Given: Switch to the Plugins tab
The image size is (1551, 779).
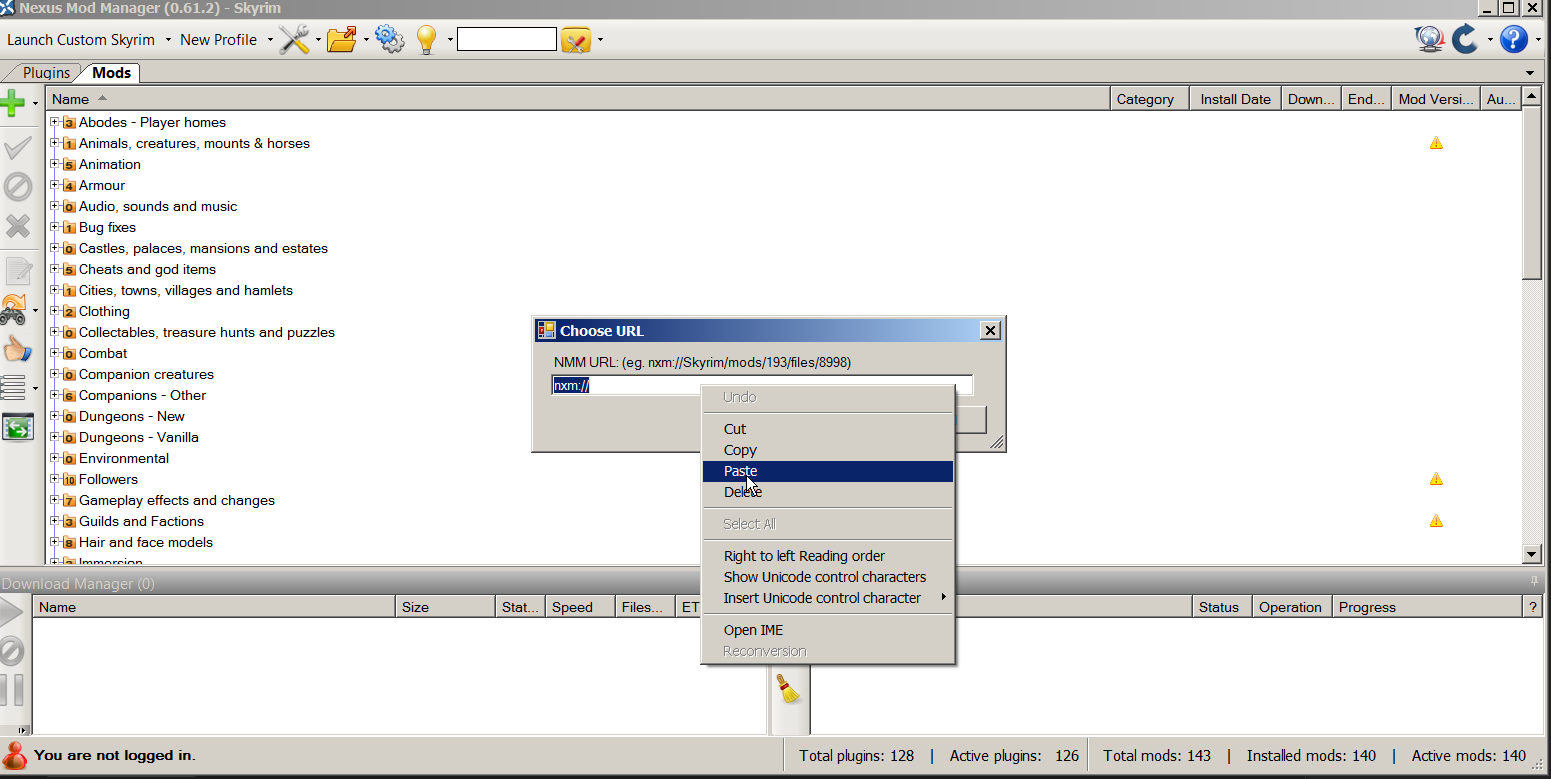Looking at the screenshot, I should (46, 73).
